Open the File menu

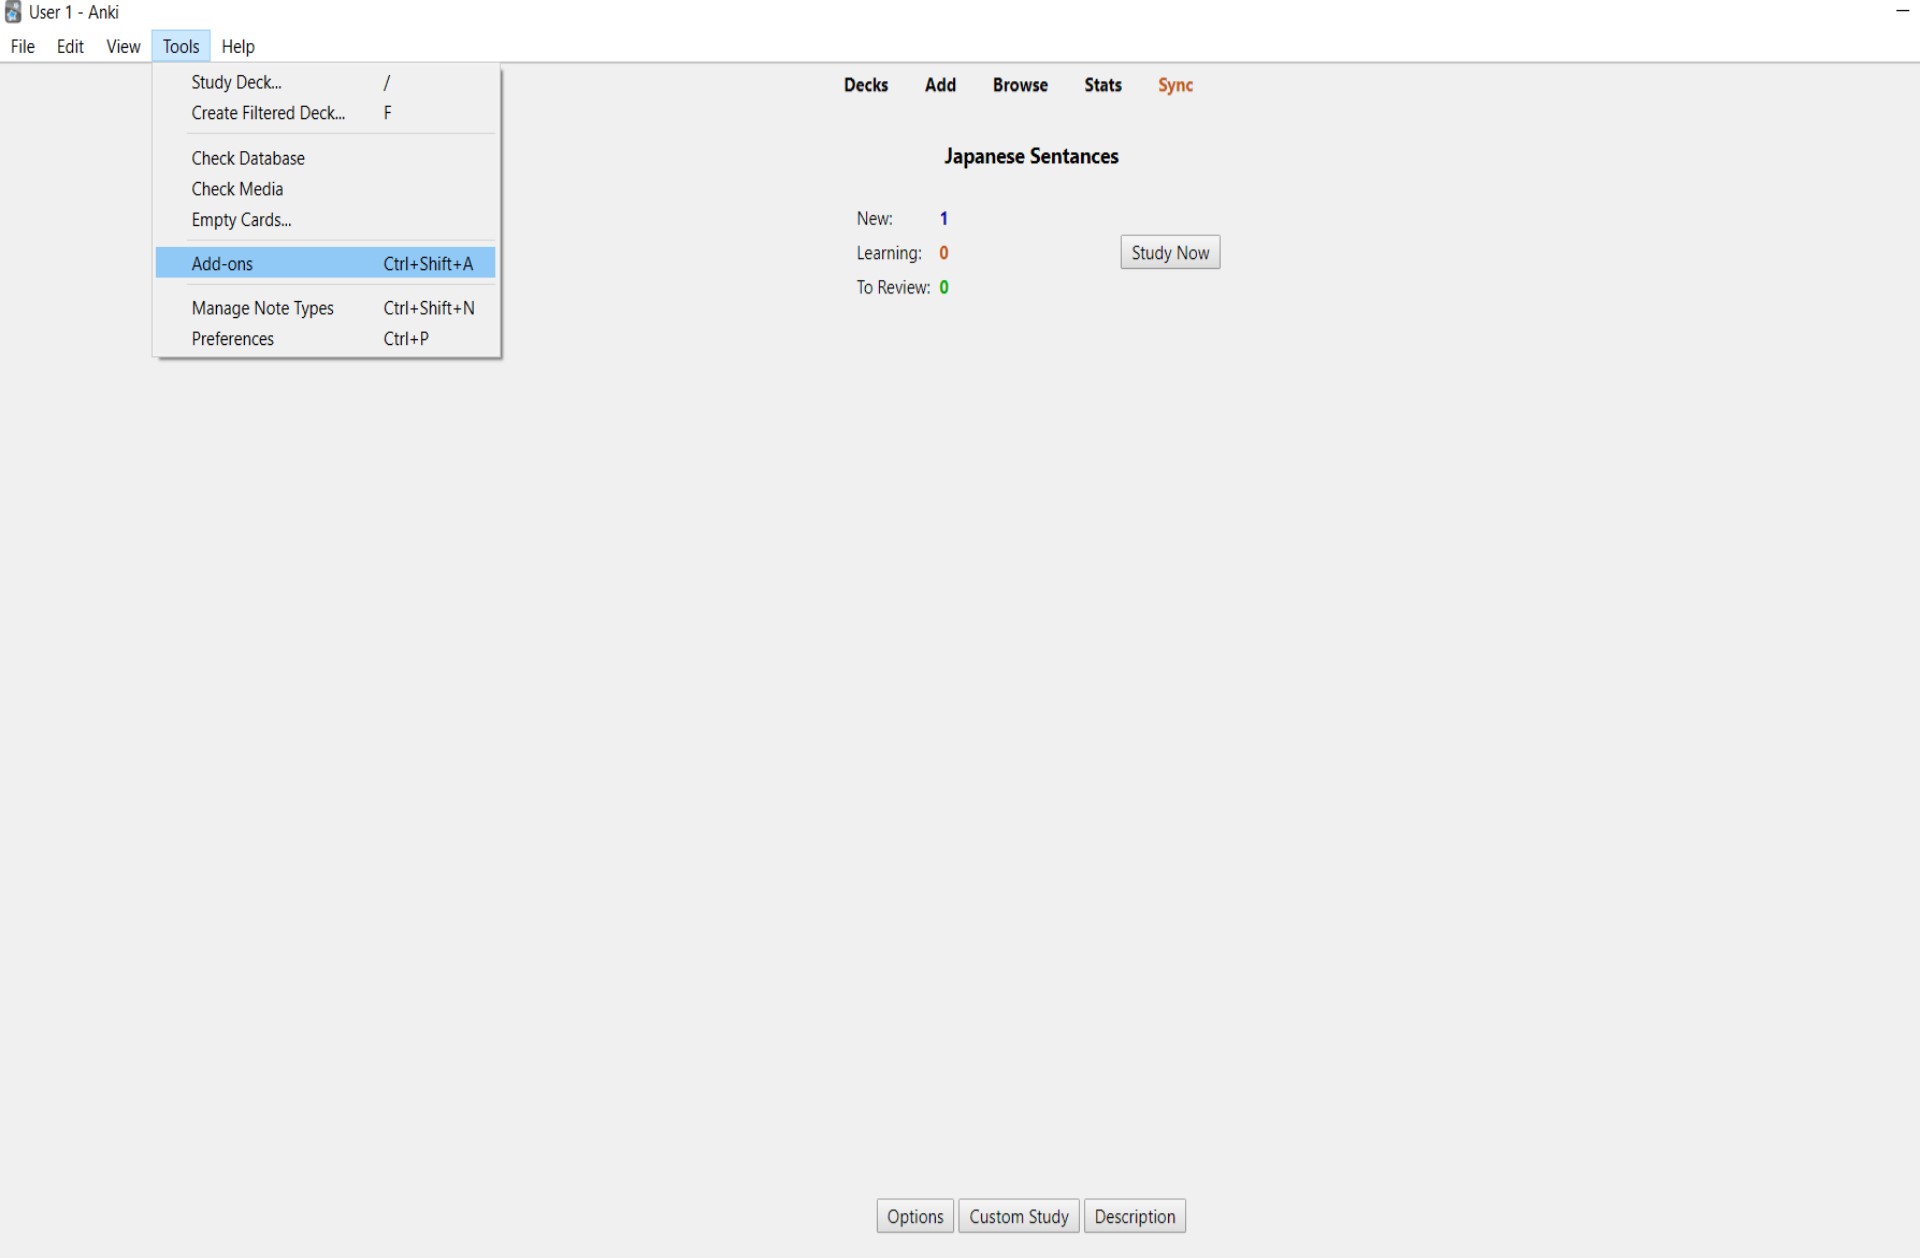click(22, 47)
